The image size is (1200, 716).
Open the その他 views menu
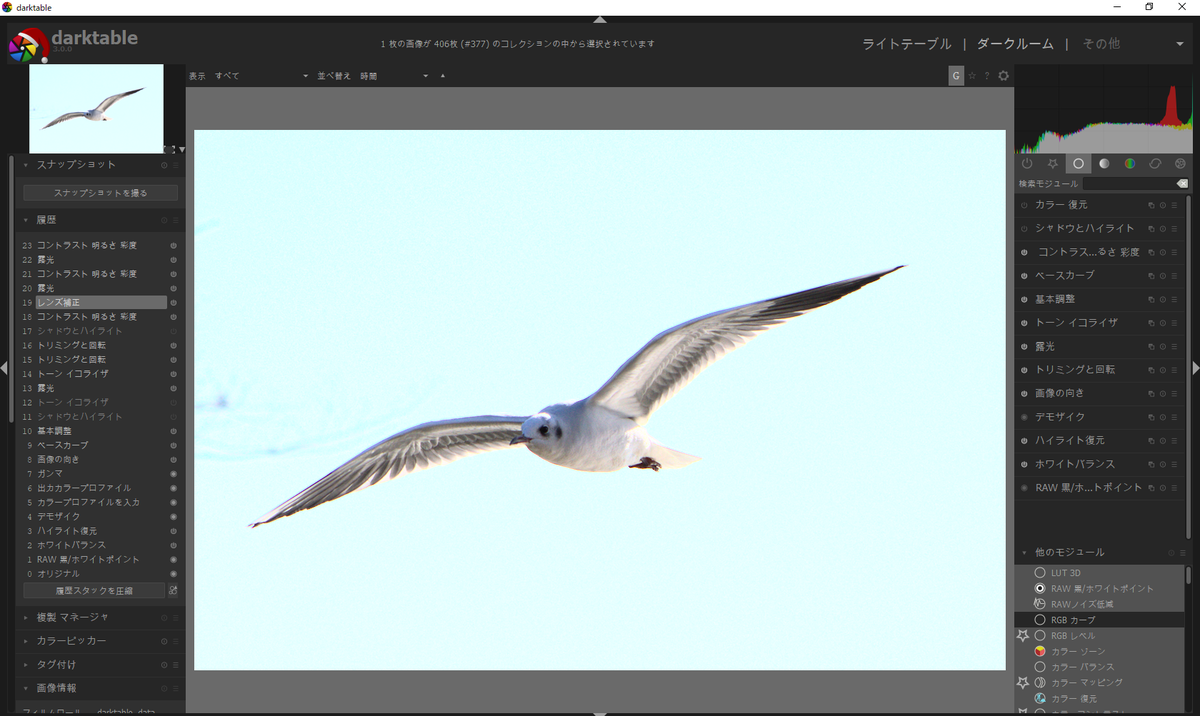[x=1101, y=44]
